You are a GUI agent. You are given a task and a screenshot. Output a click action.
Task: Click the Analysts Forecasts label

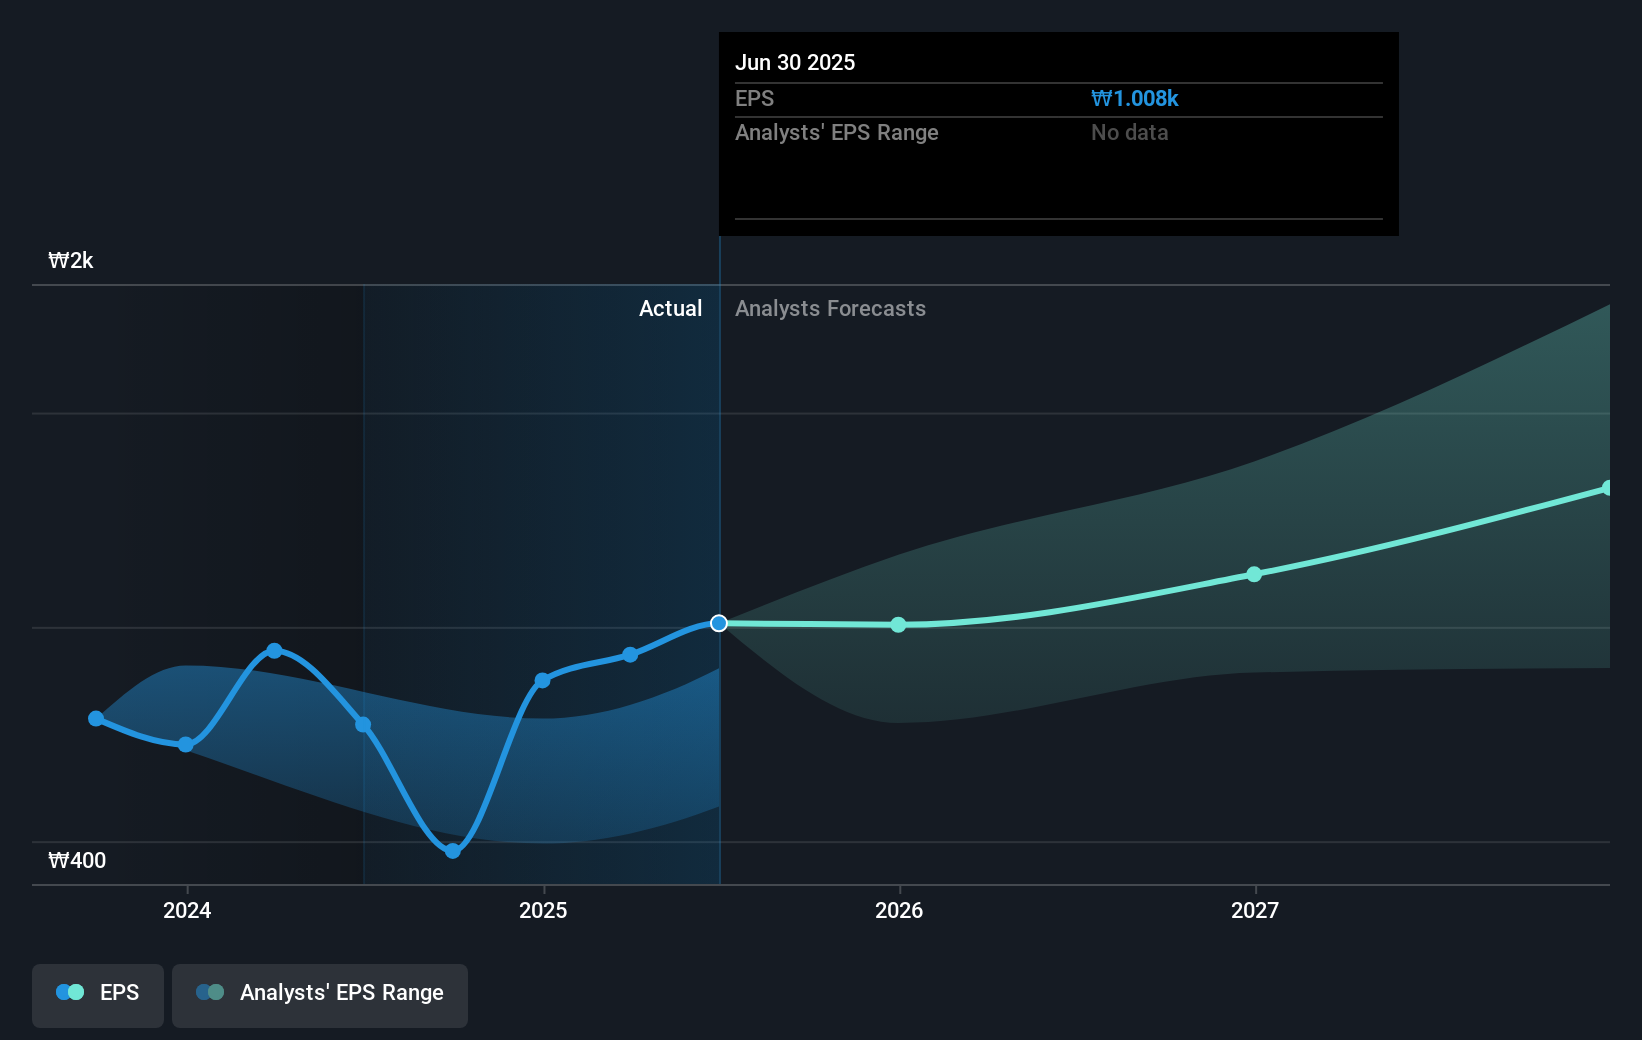830,309
